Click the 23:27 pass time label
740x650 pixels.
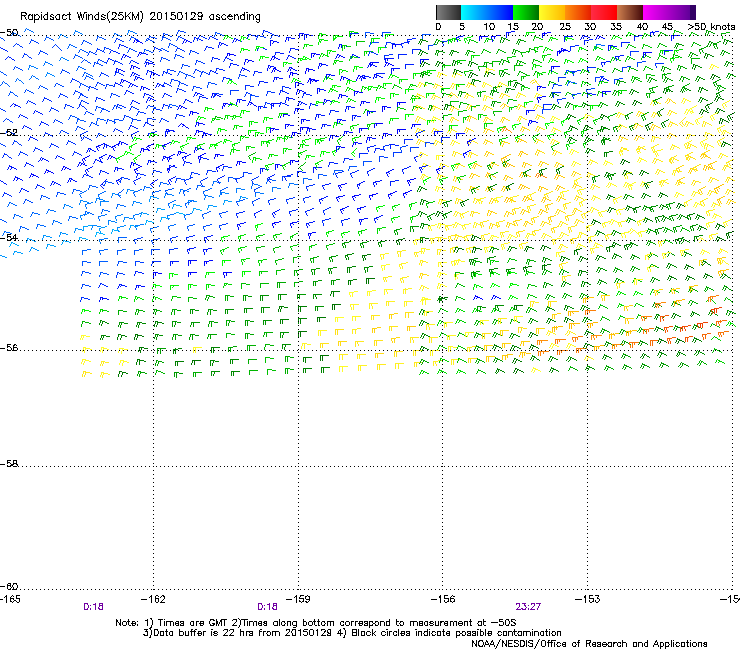coord(528,607)
